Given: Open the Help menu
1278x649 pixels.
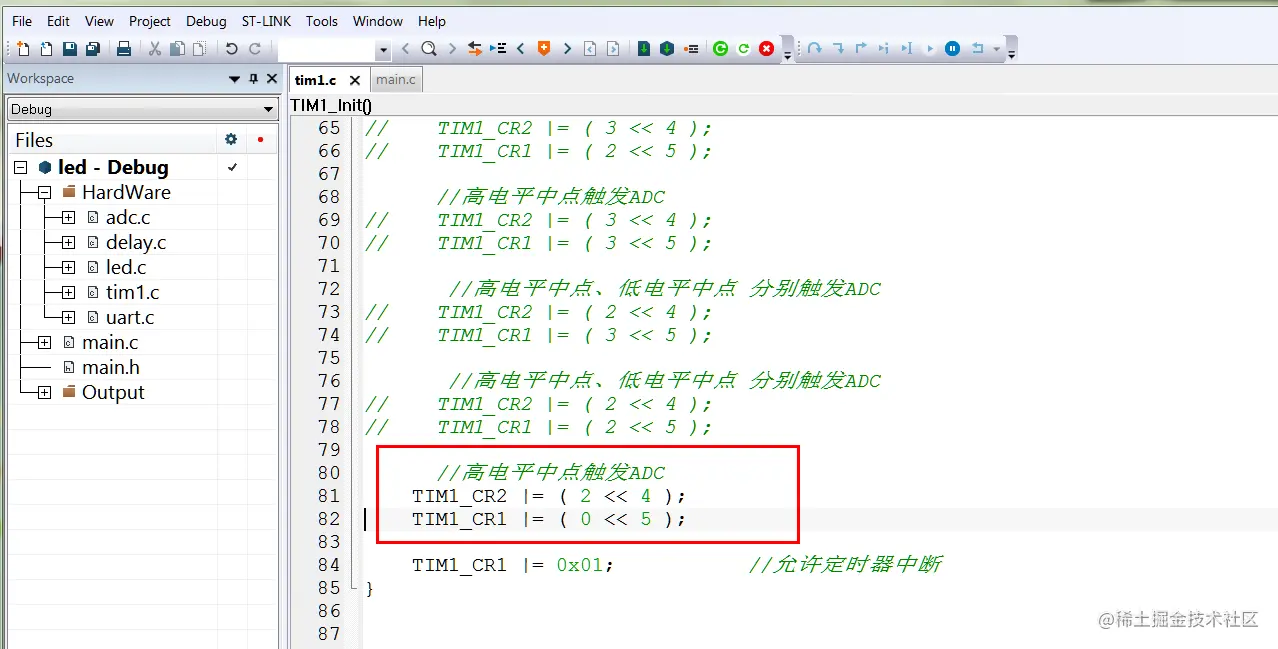Looking at the screenshot, I should pos(432,21).
